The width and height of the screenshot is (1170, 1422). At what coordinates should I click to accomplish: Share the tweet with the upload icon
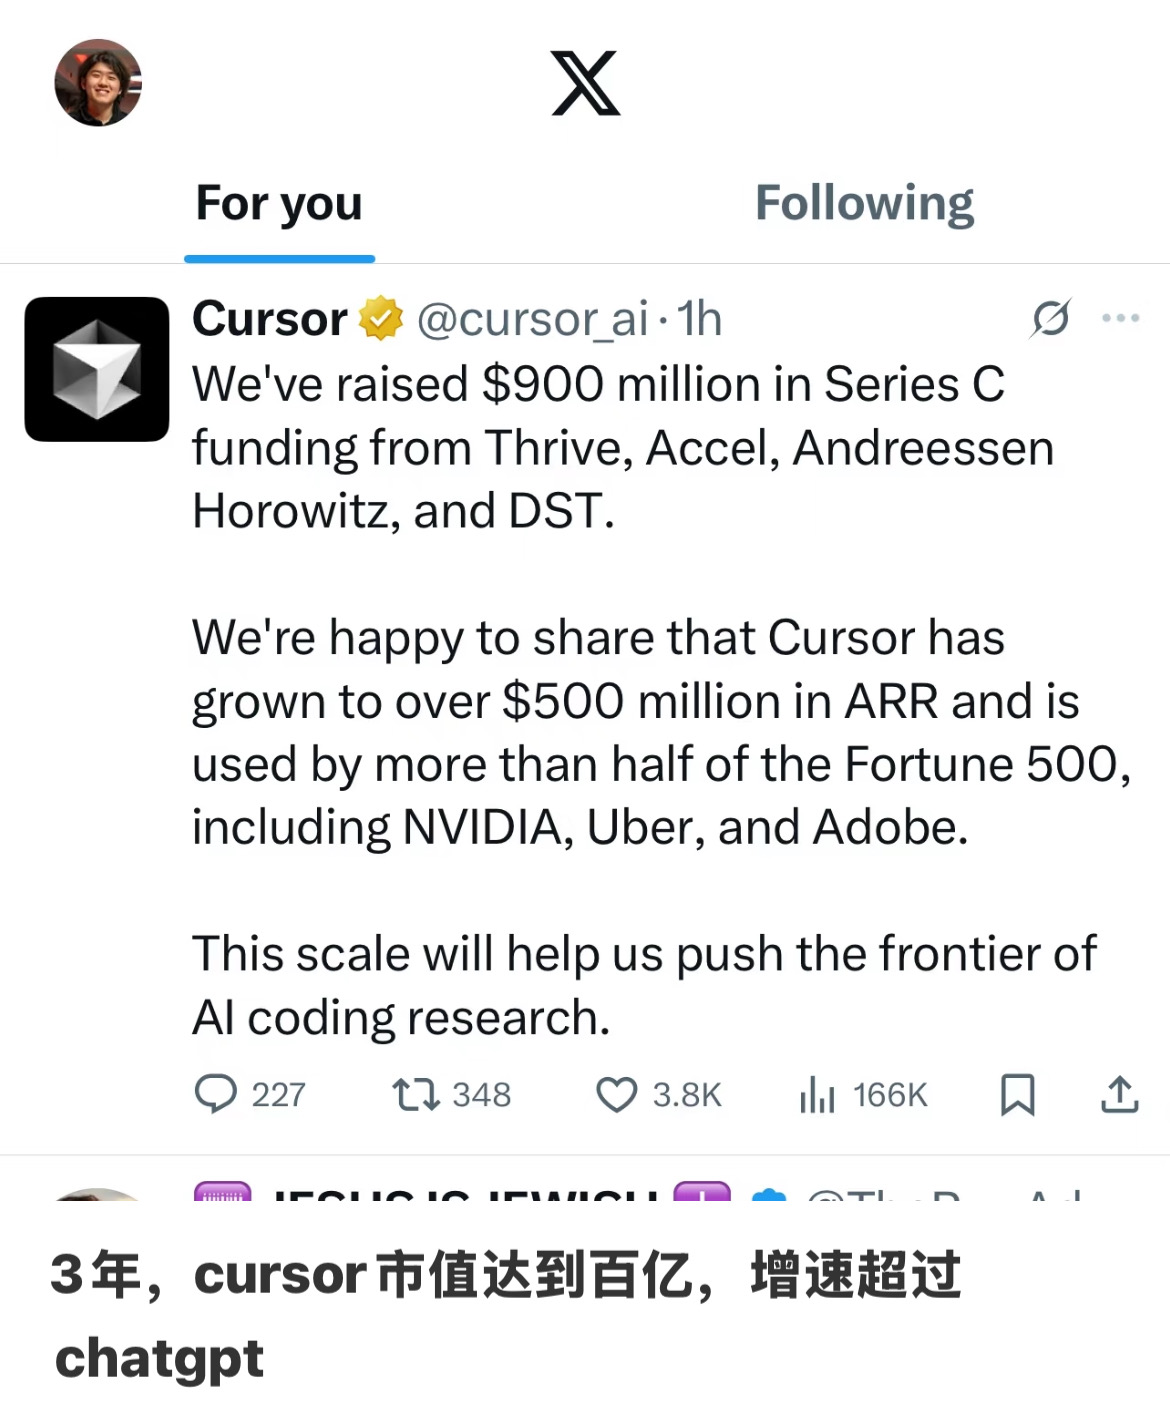[1119, 1094]
